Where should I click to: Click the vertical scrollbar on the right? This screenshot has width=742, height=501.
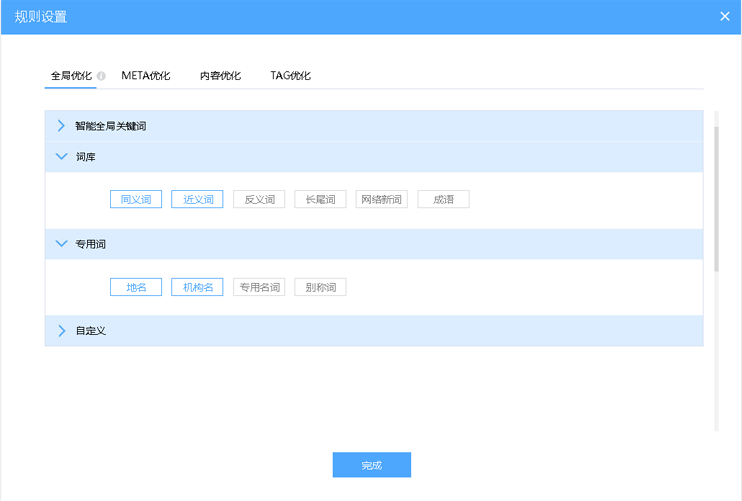(716, 200)
